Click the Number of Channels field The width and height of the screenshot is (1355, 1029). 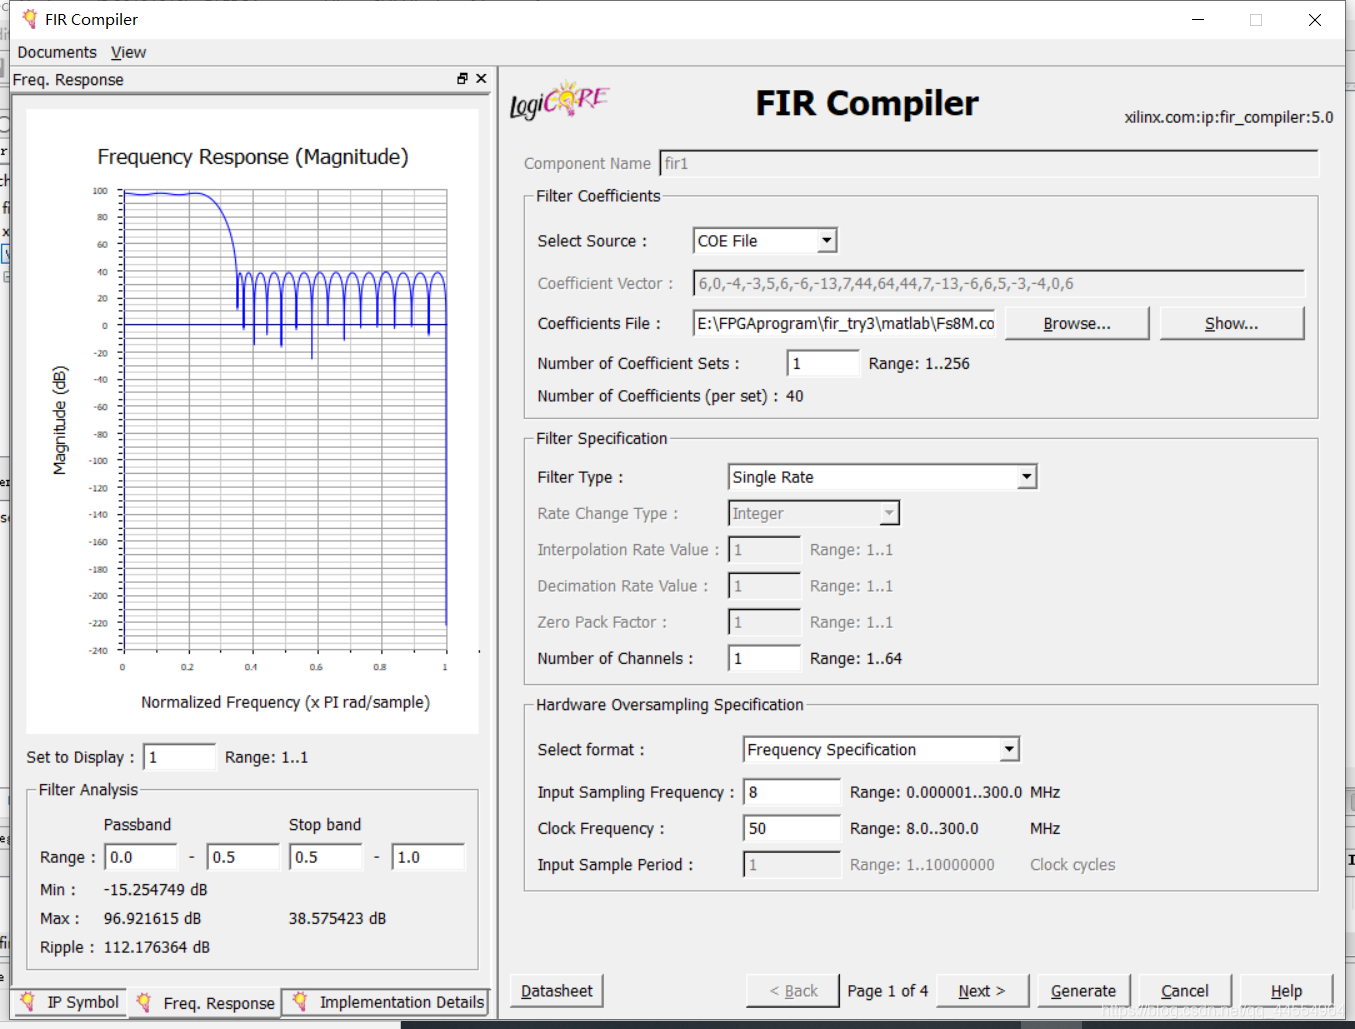[x=765, y=658]
